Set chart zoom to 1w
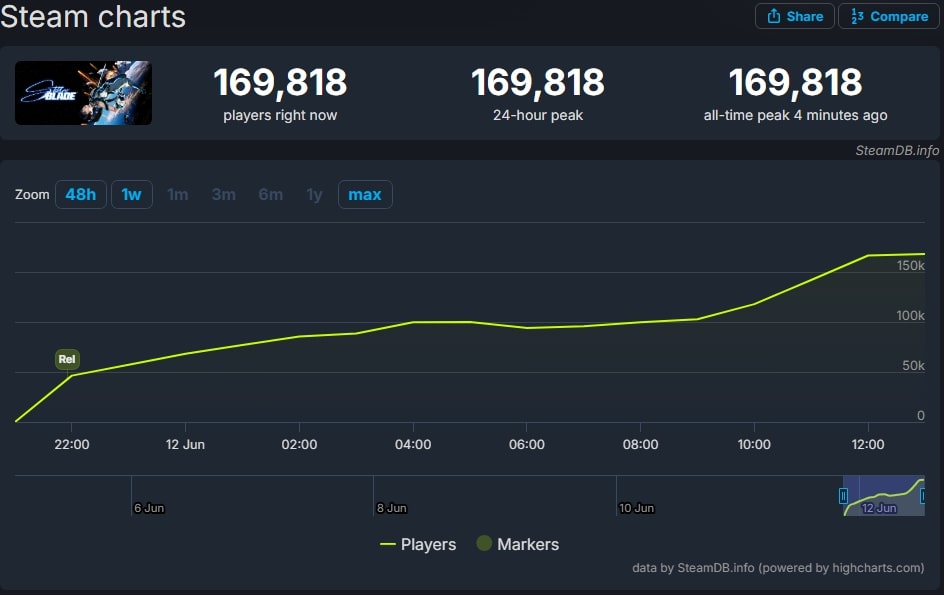The width and height of the screenshot is (944, 595). [131, 195]
